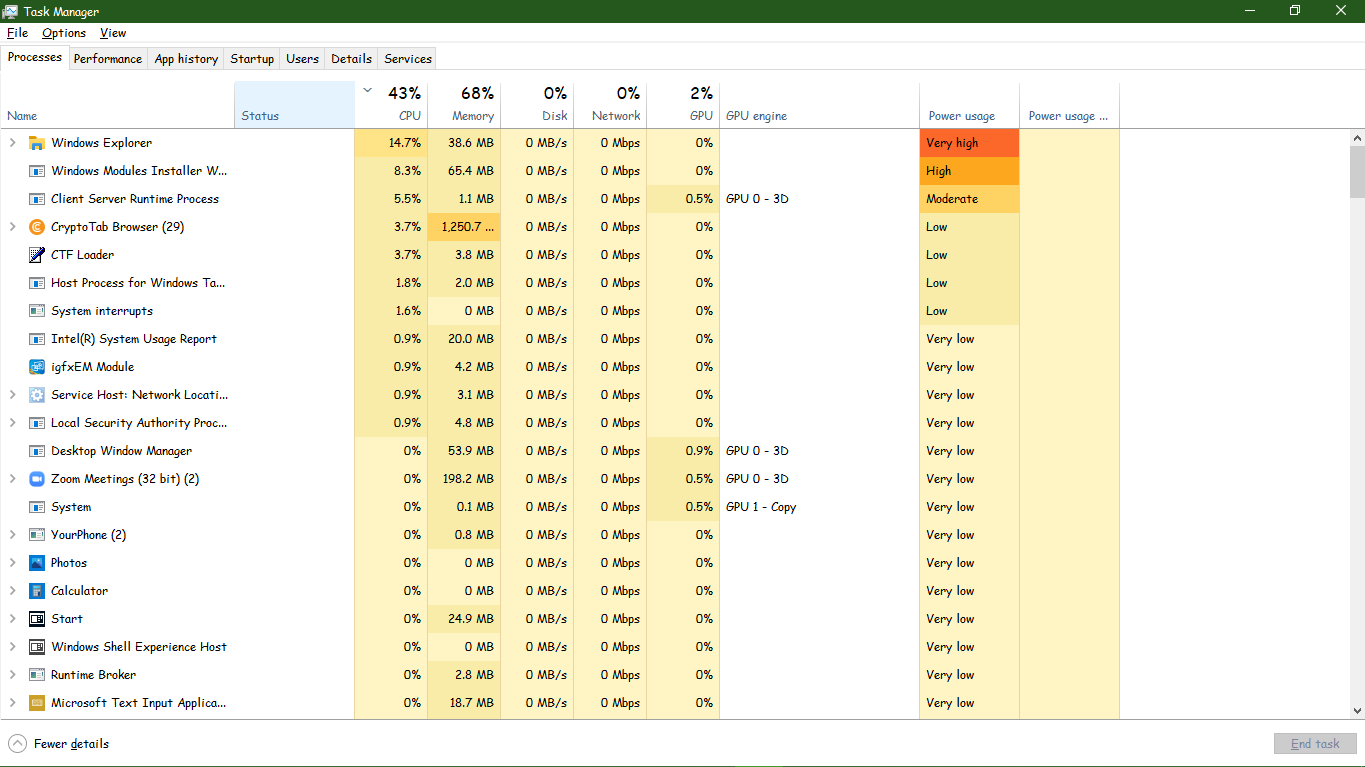
Task: Open the File menu
Action: [17, 33]
